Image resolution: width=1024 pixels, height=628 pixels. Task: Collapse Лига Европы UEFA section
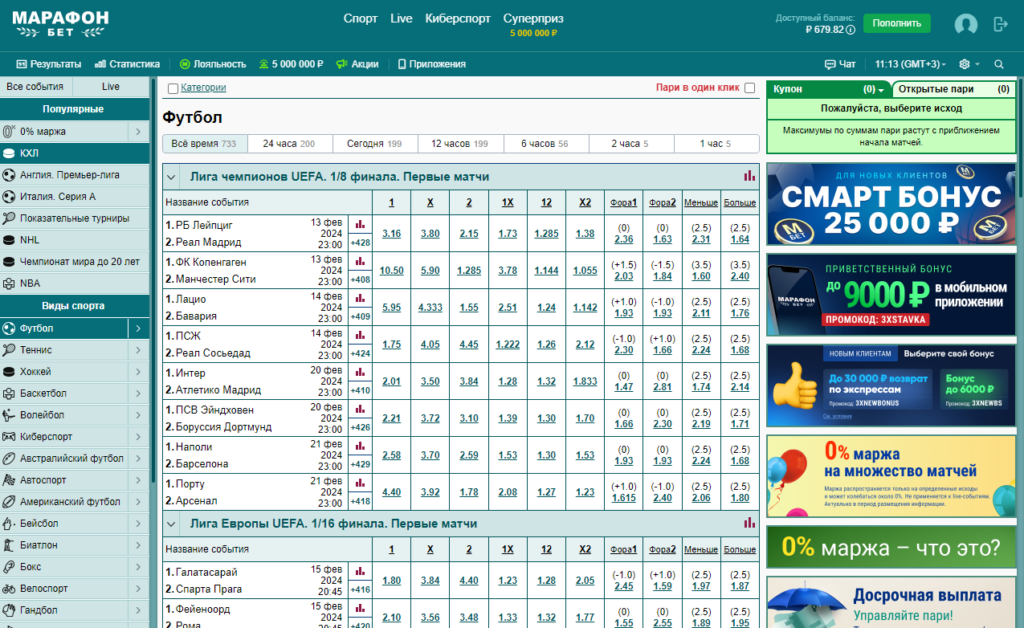[x=171, y=524]
